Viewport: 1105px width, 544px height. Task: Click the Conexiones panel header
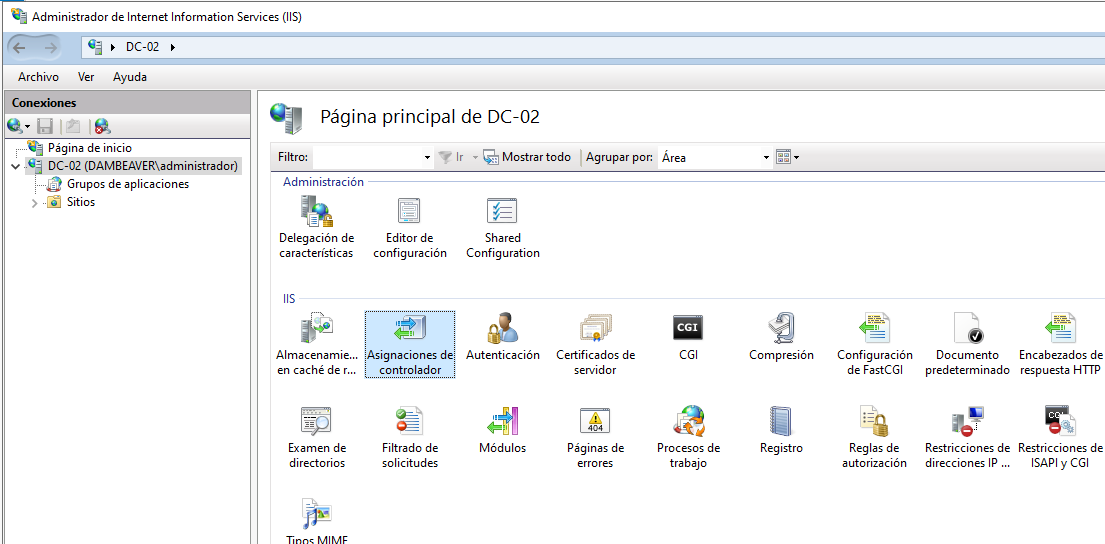click(x=128, y=103)
